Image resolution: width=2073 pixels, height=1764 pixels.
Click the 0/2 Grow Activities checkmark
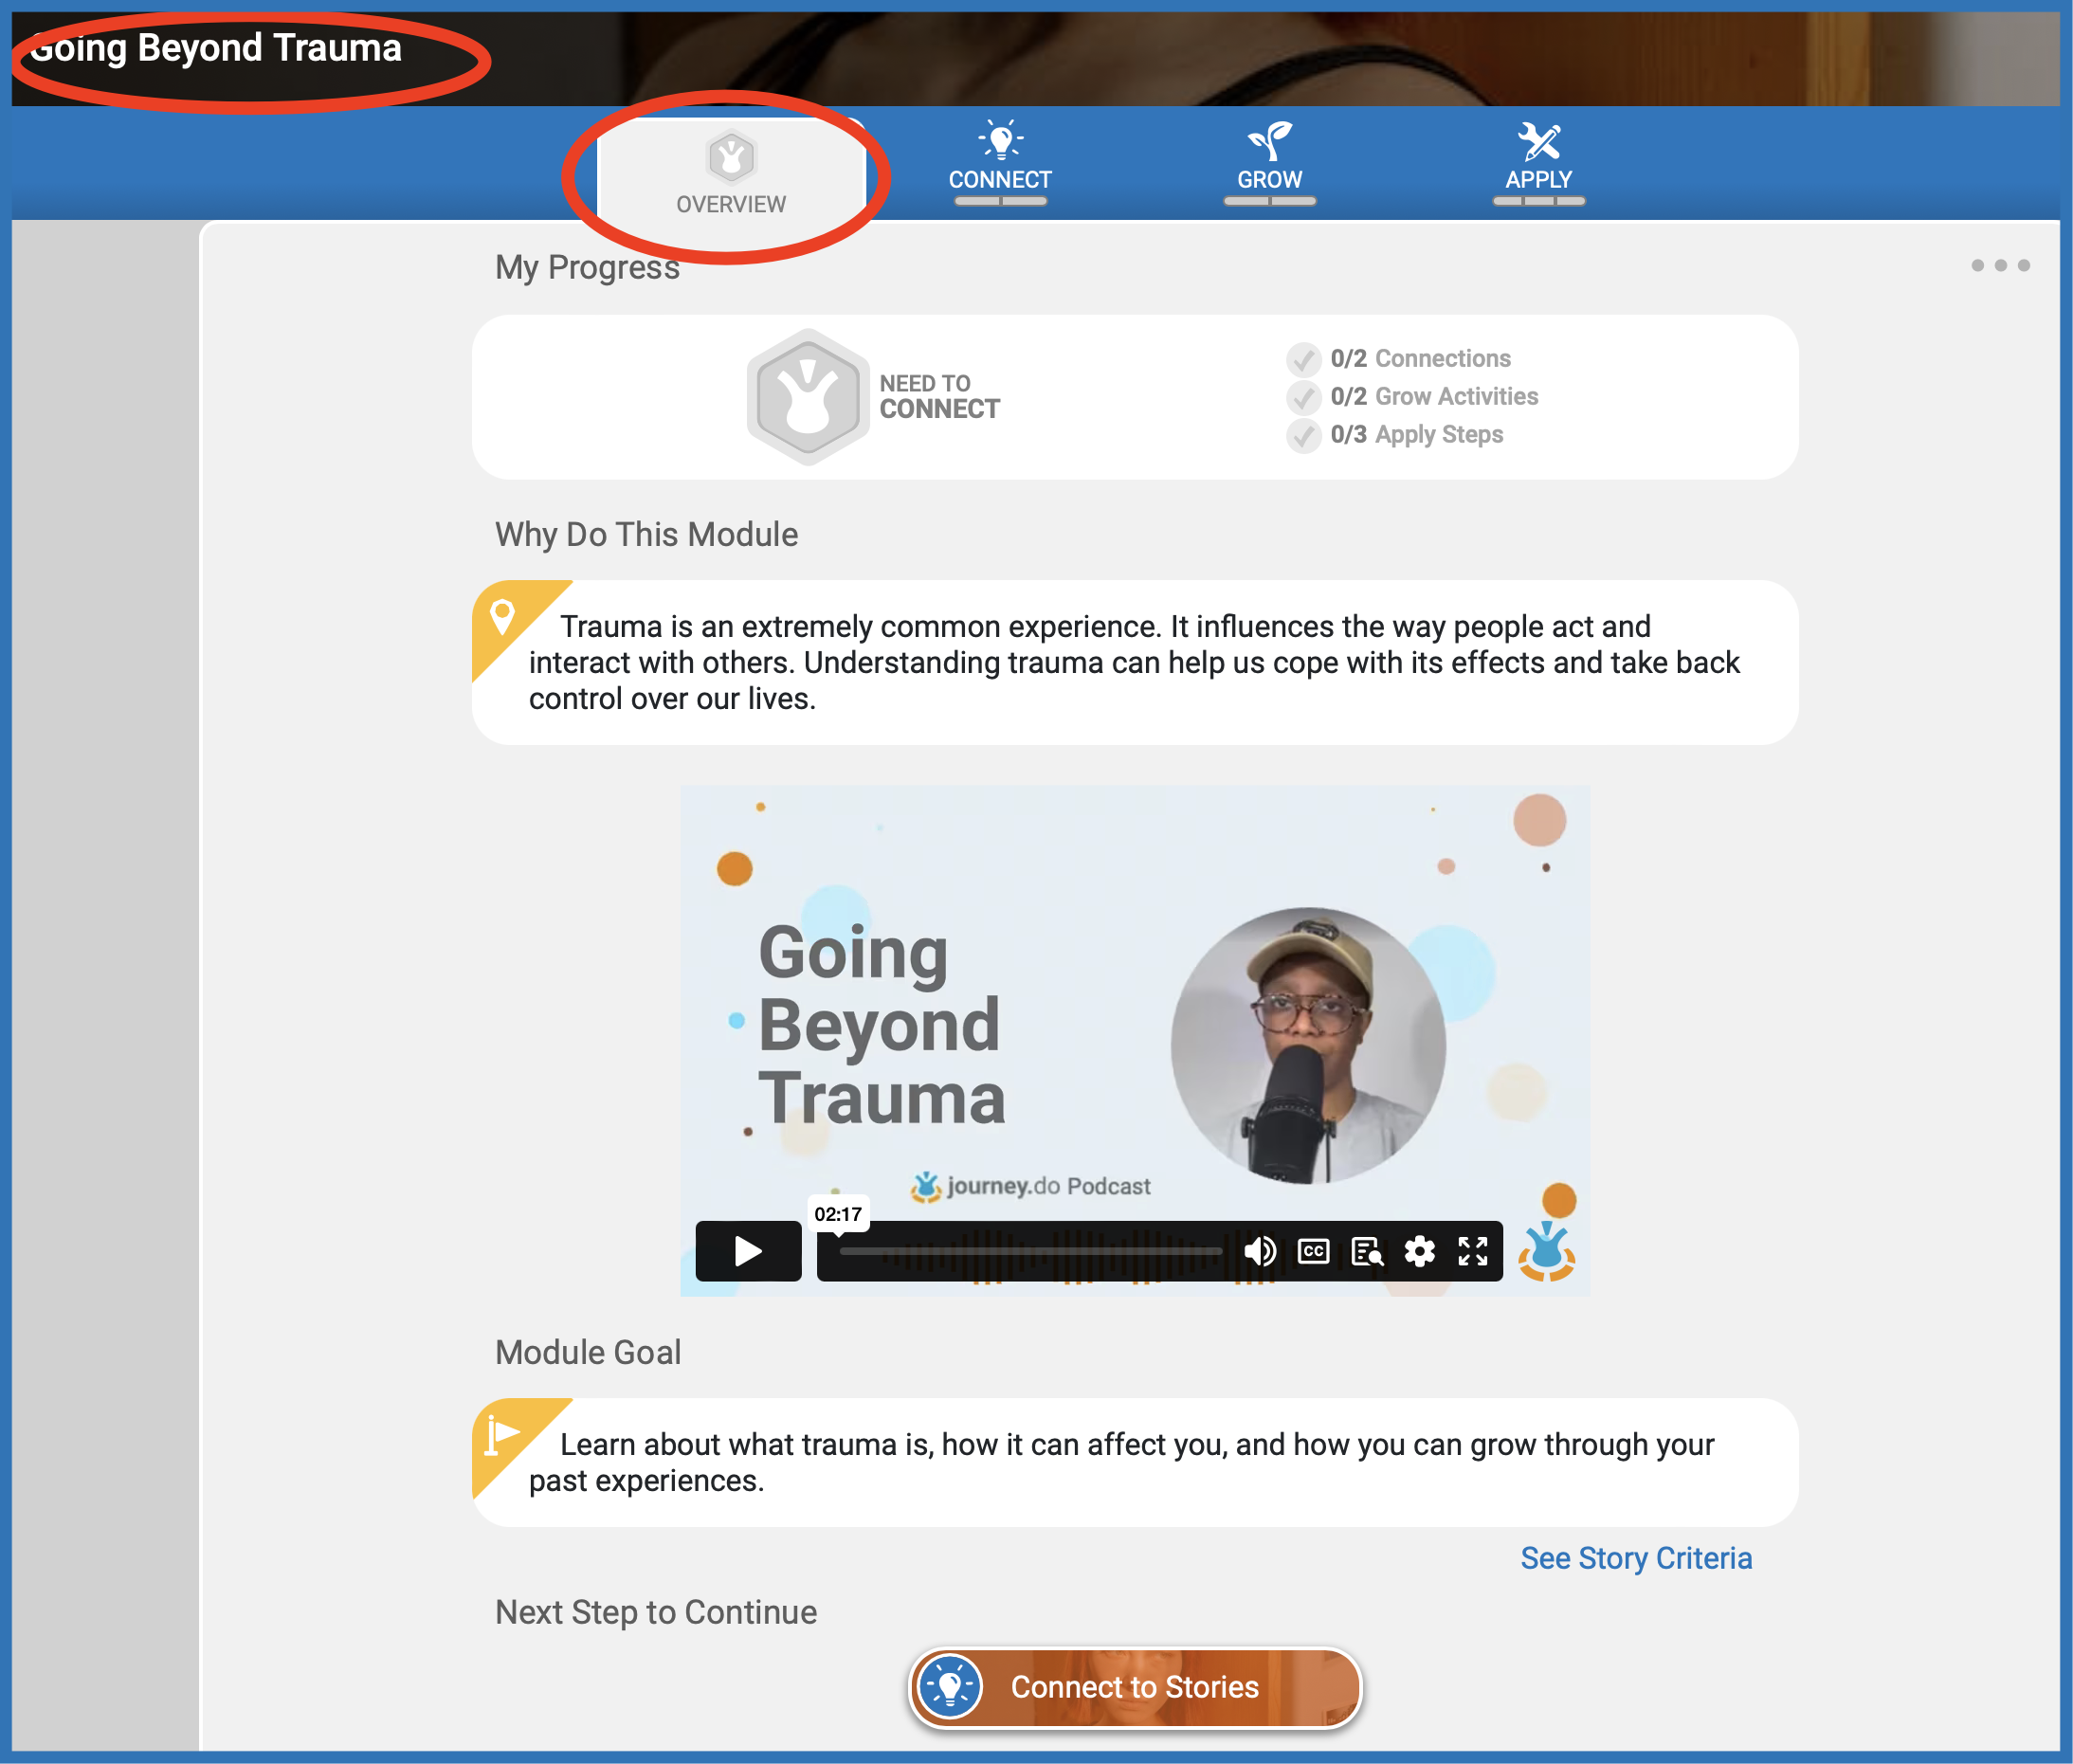point(1303,397)
